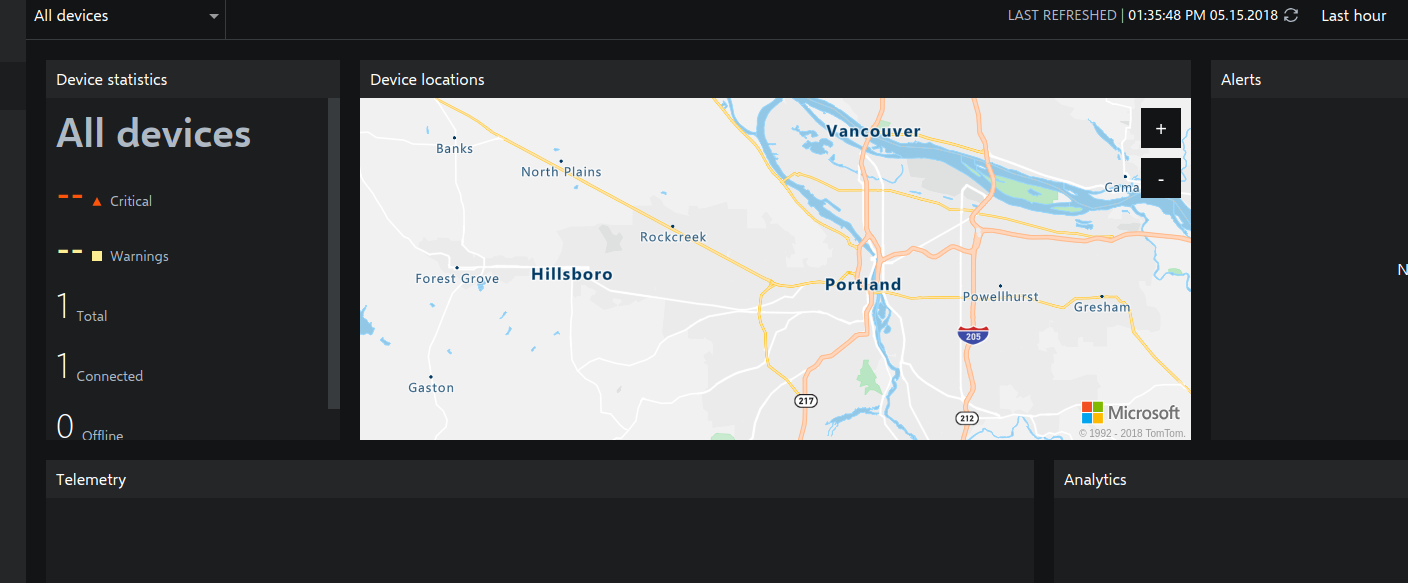Image resolution: width=1408 pixels, height=583 pixels.
Task: Open the Last hour time range selector
Action: pyautogui.click(x=1353, y=15)
